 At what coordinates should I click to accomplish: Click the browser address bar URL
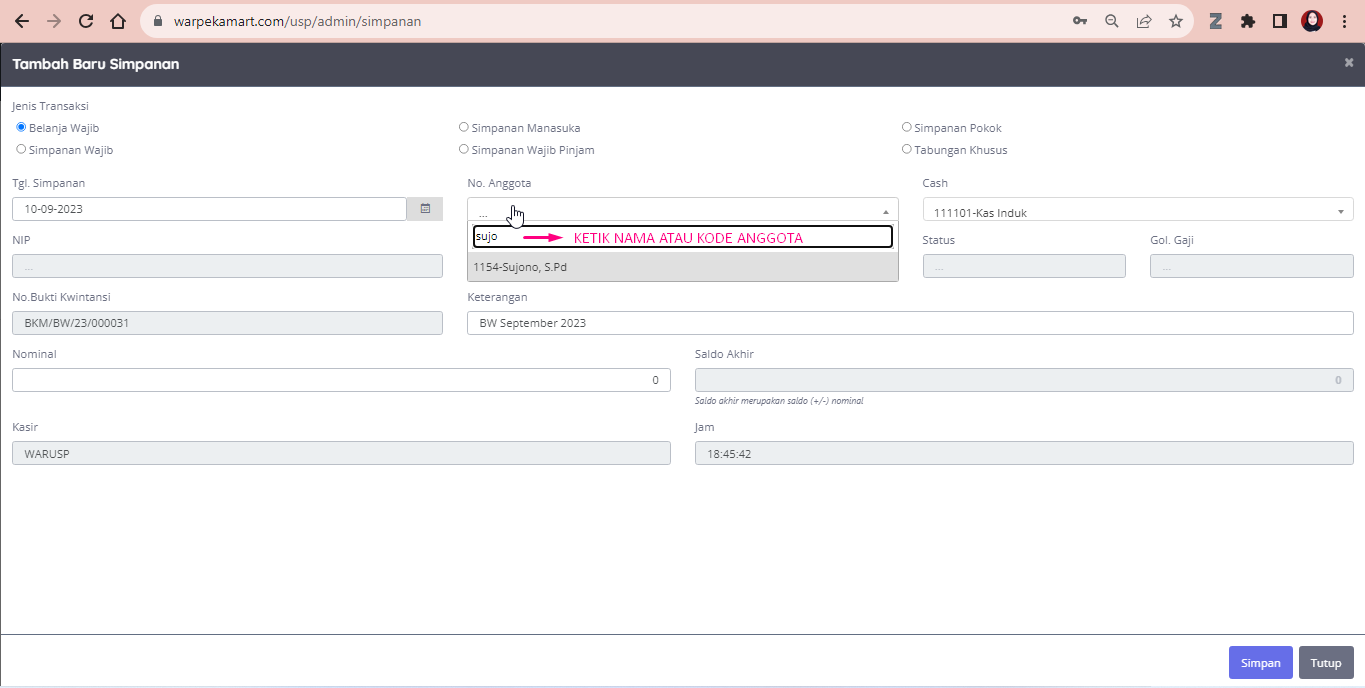(299, 21)
